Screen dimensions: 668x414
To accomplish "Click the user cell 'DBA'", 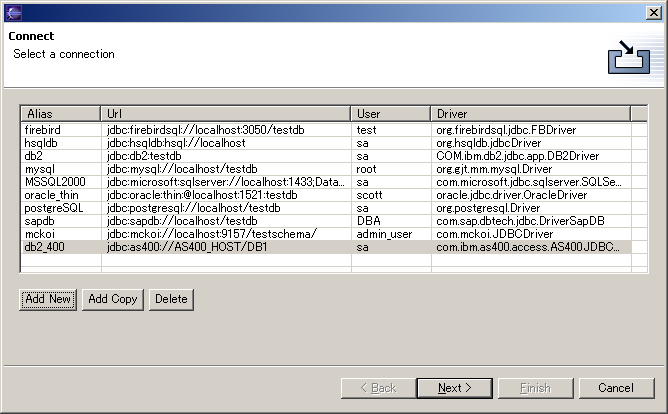I will click(x=369, y=221).
